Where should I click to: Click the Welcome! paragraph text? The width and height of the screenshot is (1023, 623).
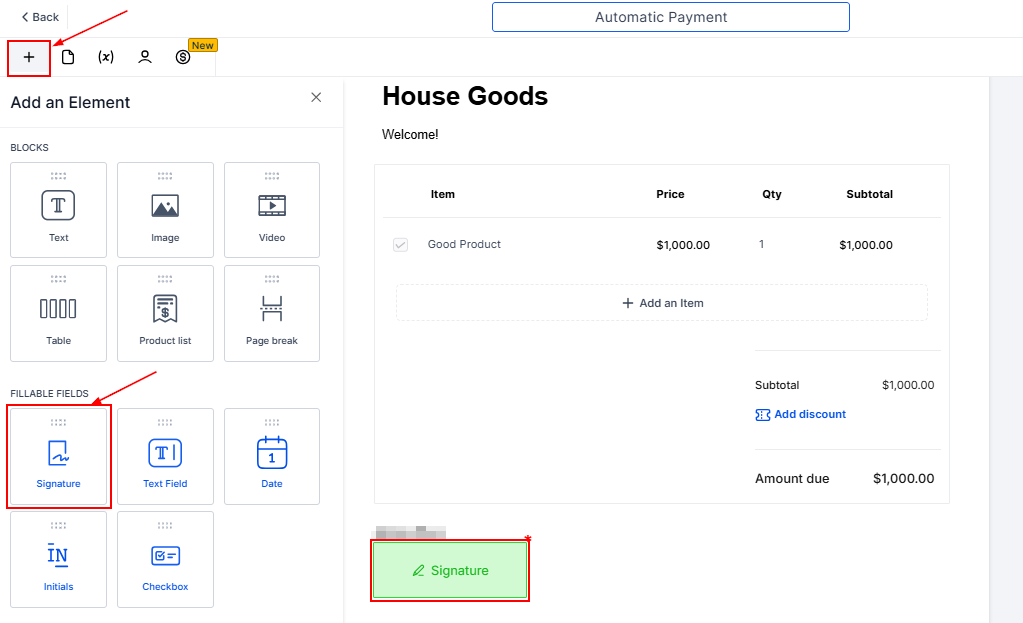pos(410,134)
